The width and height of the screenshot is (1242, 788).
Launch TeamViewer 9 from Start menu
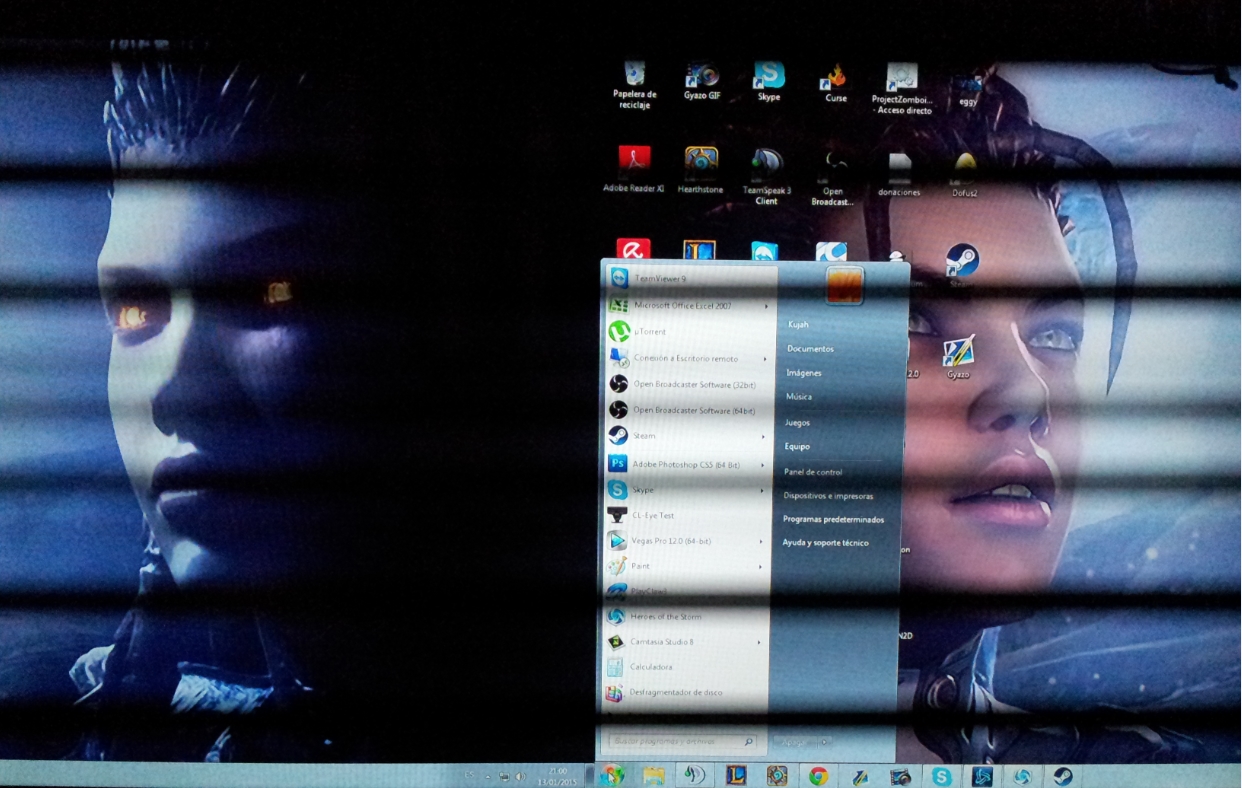pyautogui.click(x=690, y=280)
